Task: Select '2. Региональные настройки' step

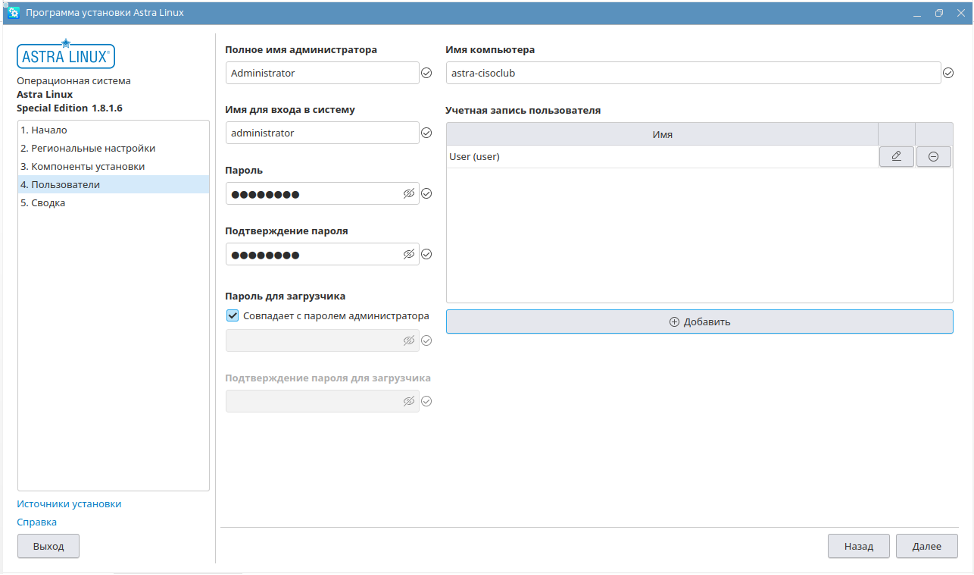Action: point(87,148)
